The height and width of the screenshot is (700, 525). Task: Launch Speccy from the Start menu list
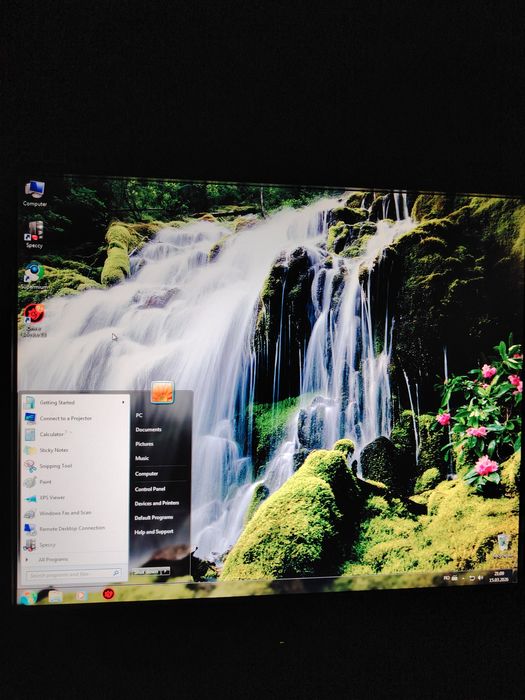coord(75,545)
